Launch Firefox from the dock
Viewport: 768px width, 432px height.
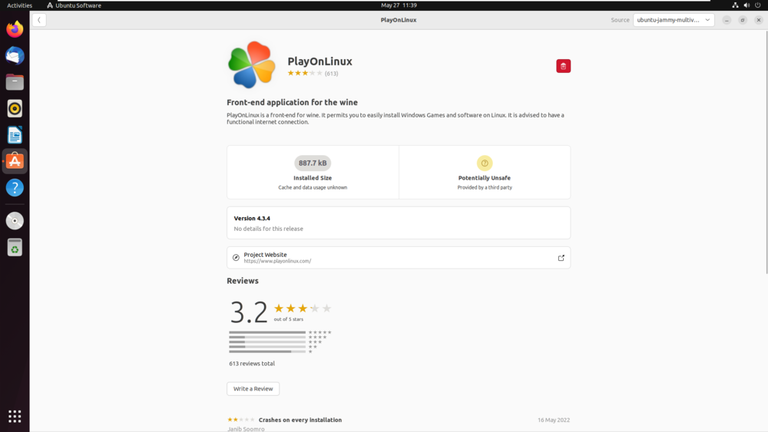[x=15, y=29]
